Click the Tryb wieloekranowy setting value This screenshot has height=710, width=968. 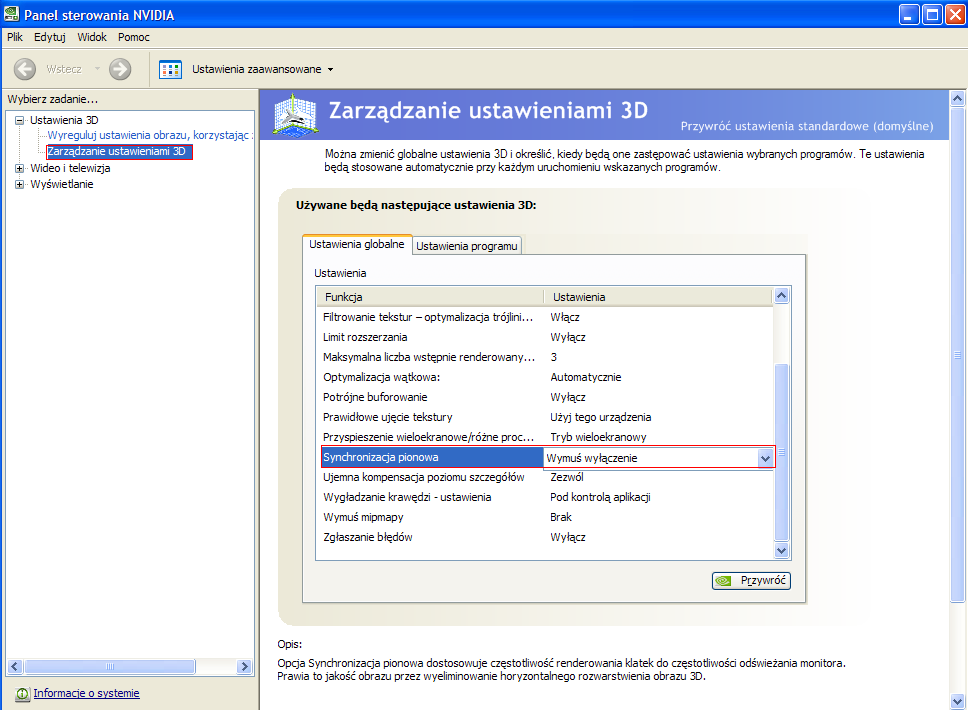coord(598,437)
